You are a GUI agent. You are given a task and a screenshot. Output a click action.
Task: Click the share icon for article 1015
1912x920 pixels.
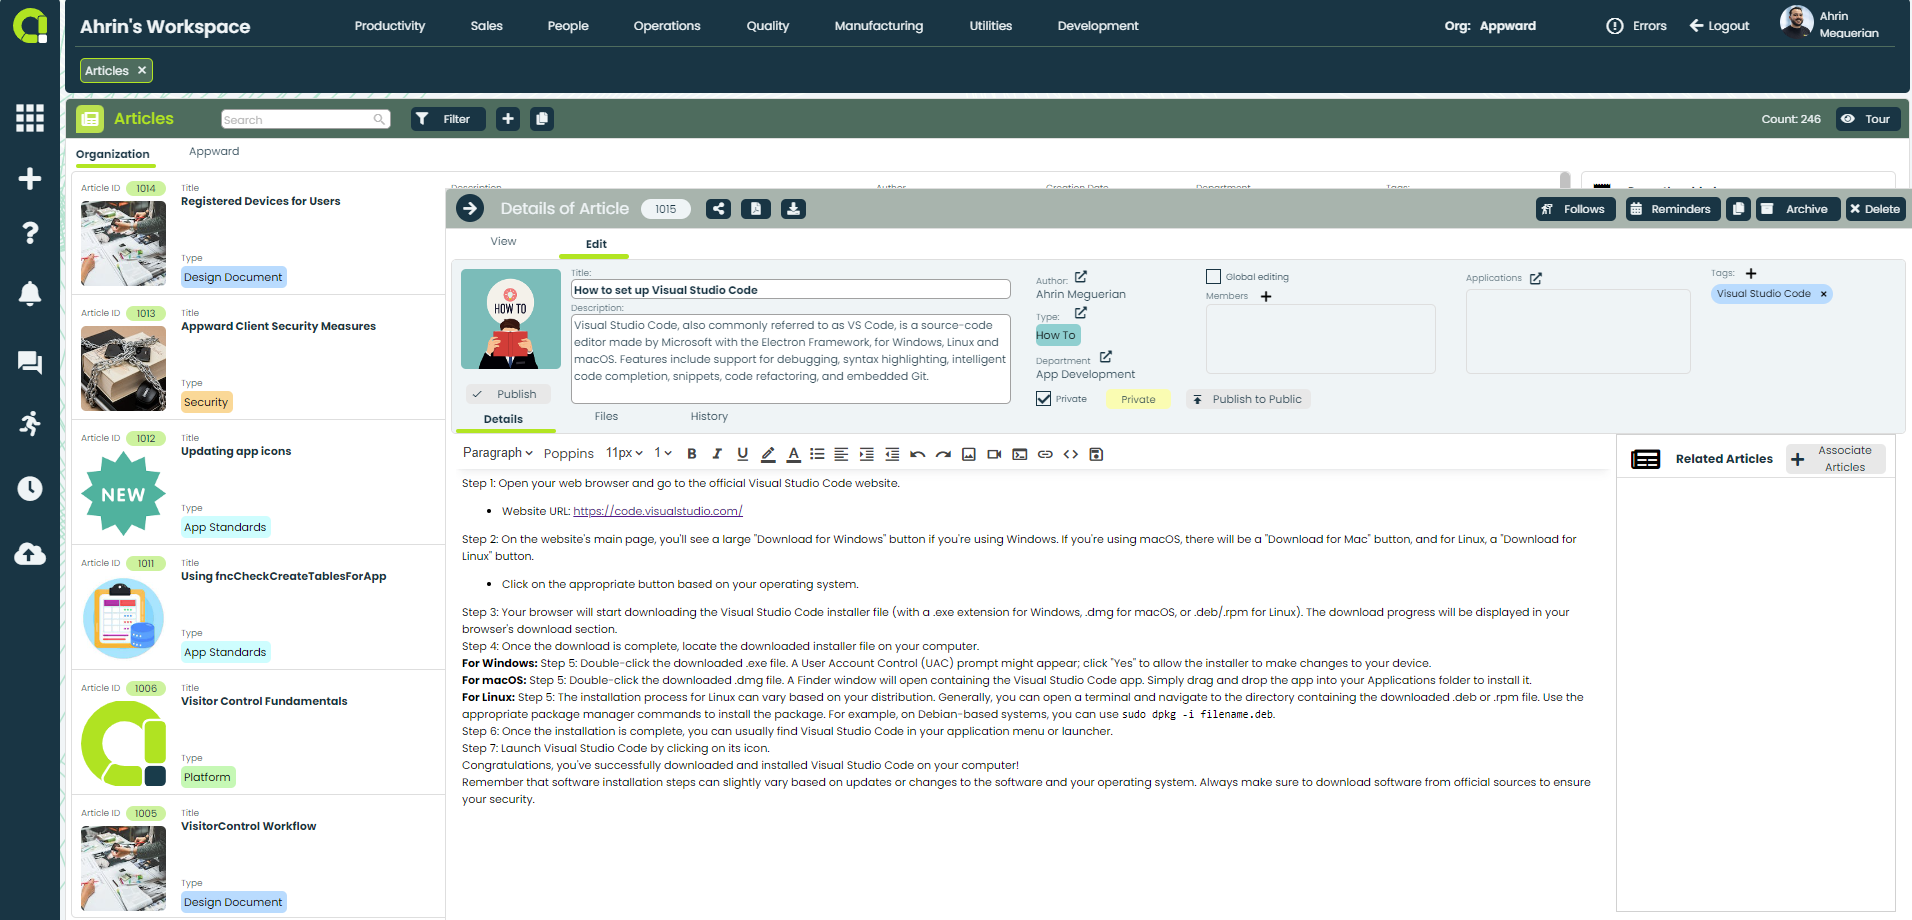718,209
